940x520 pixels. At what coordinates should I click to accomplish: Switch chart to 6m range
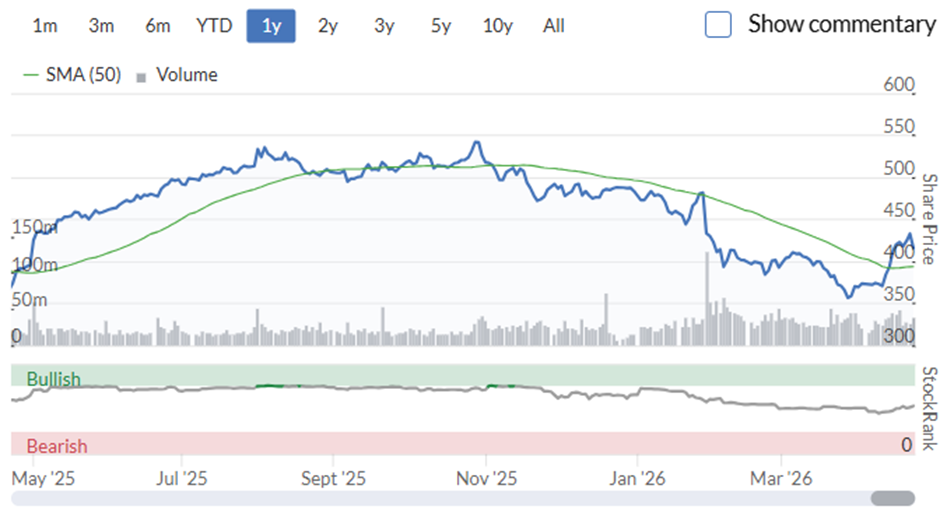158,26
